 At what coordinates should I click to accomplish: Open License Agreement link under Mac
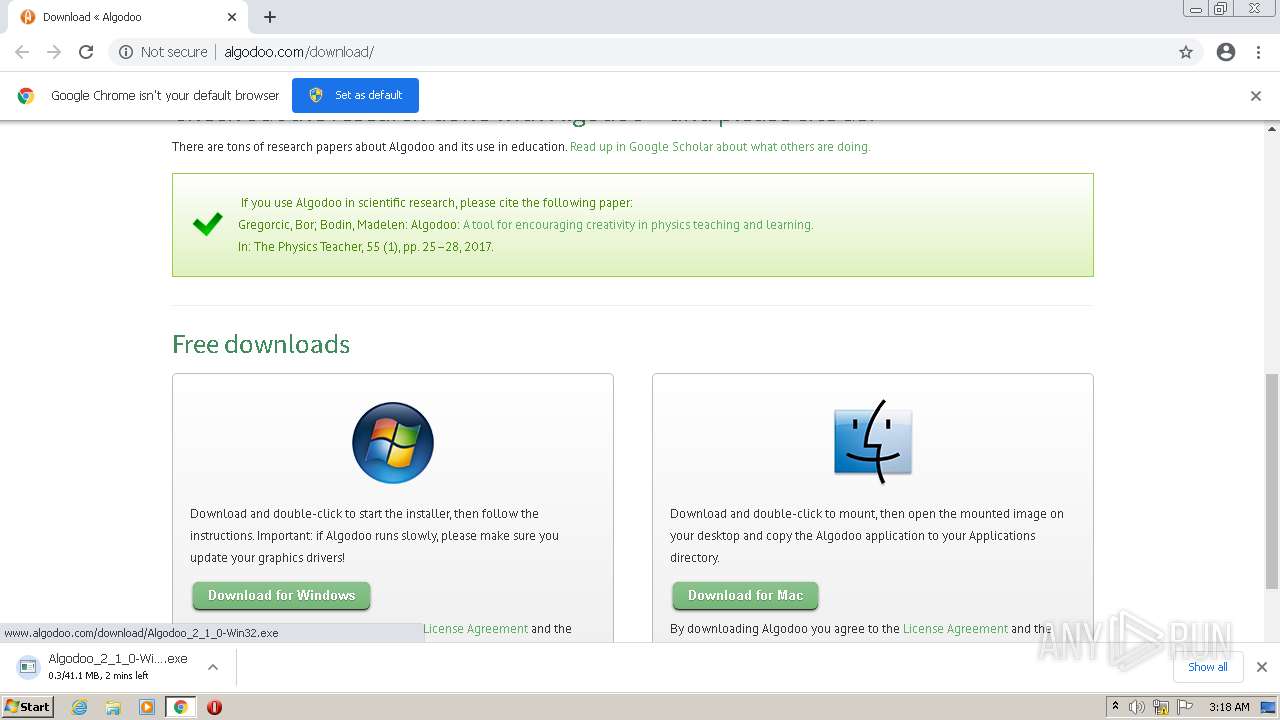click(x=955, y=629)
